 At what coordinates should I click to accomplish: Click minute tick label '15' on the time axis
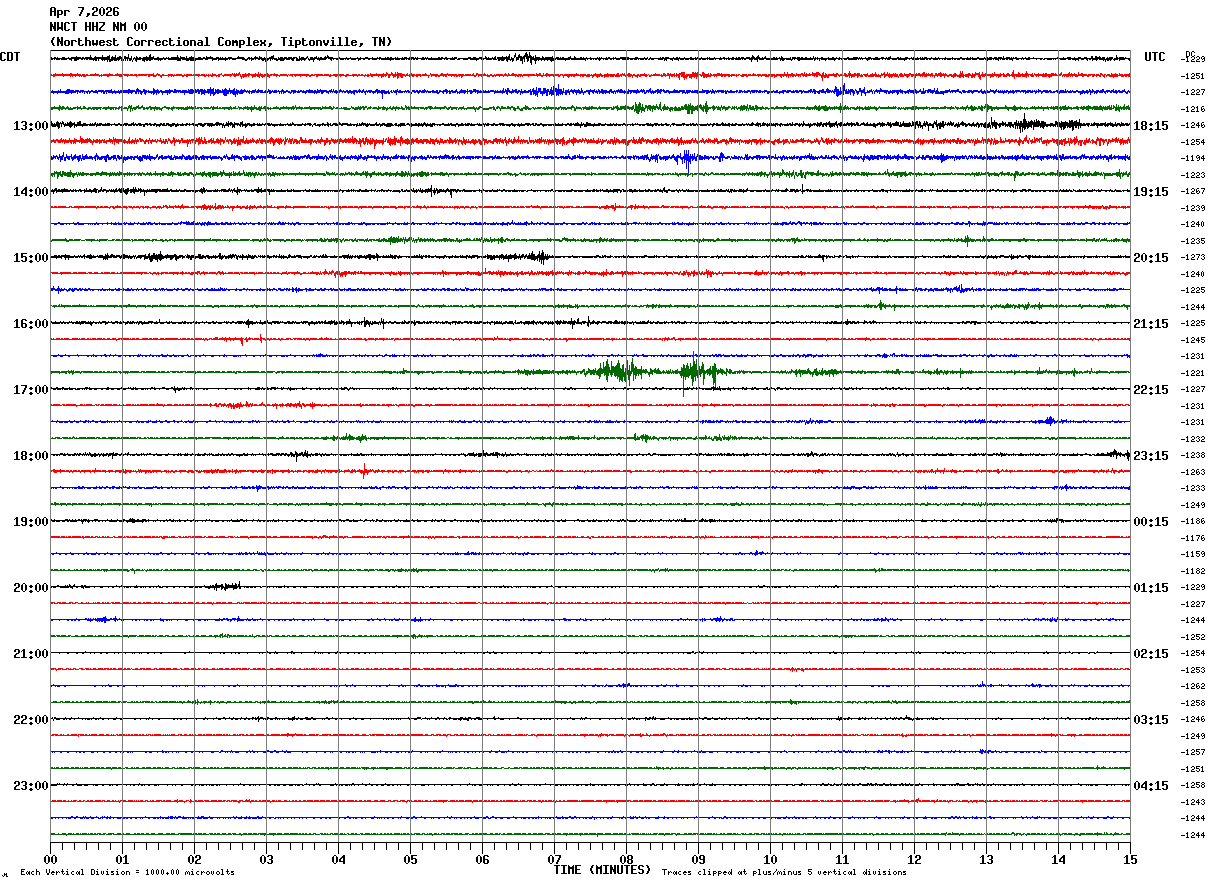[x=1130, y=859]
